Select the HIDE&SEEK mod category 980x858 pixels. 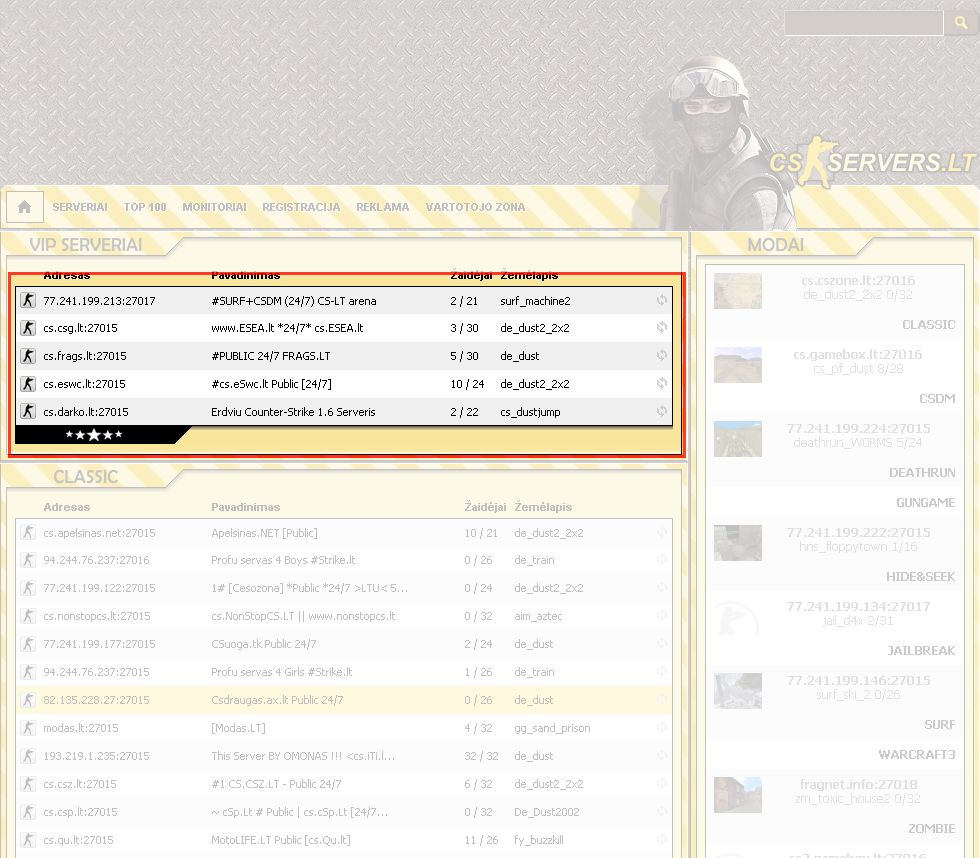pyautogui.click(x=921, y=577)
